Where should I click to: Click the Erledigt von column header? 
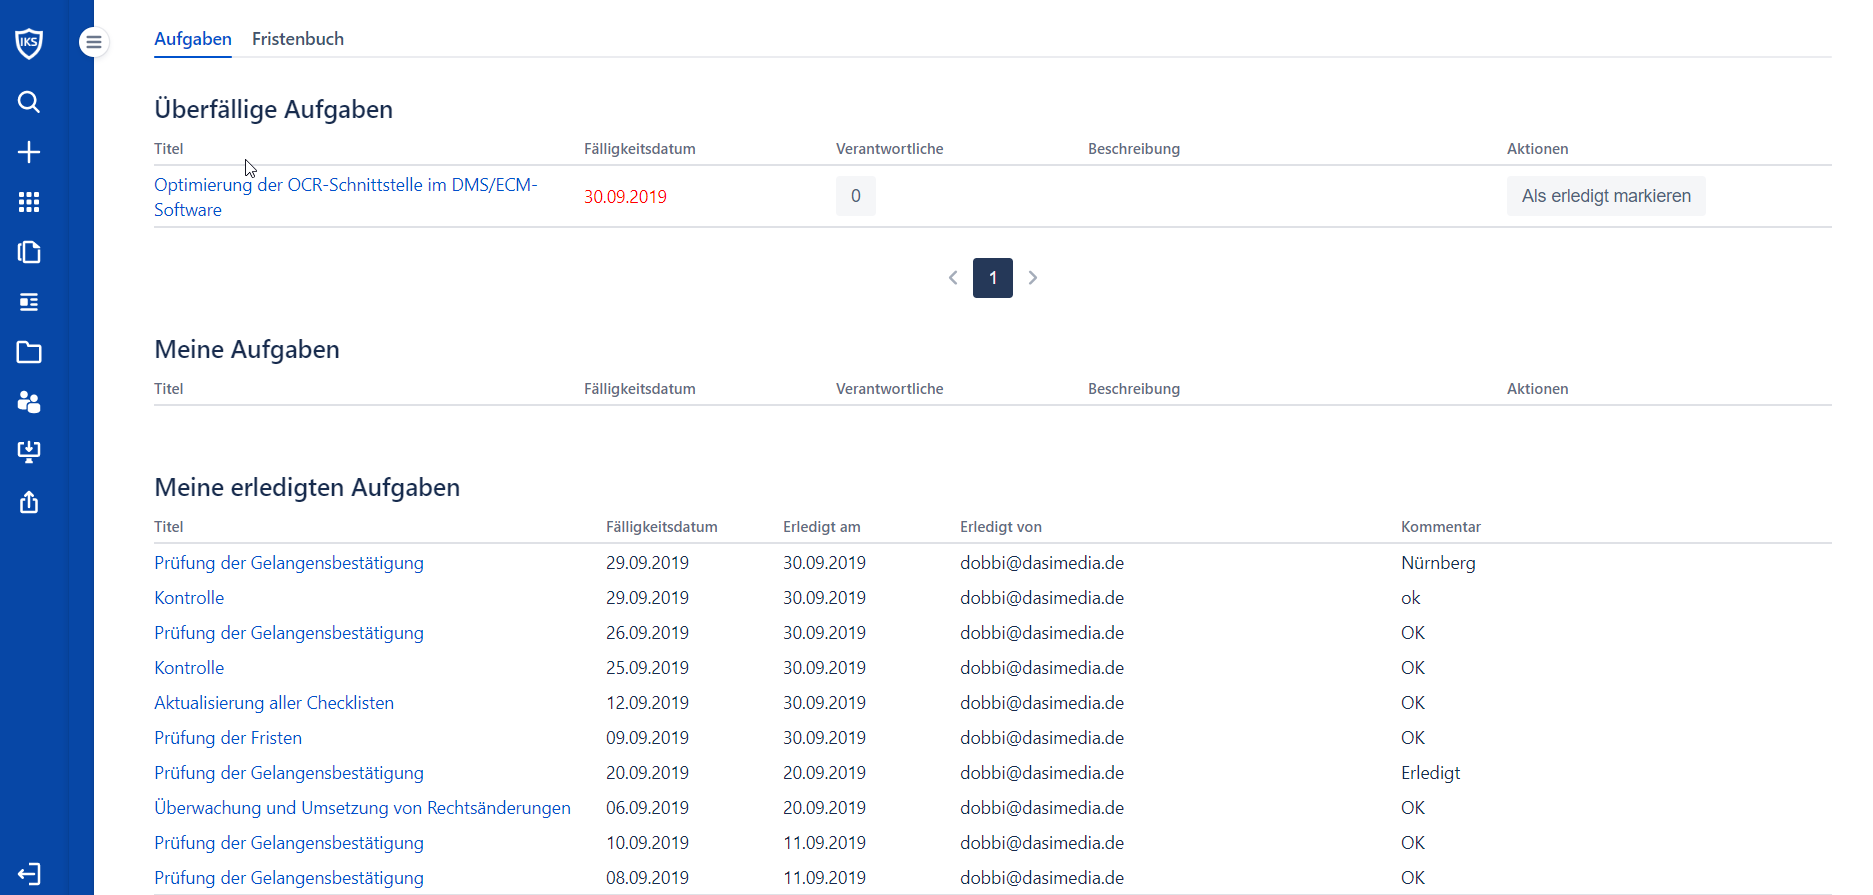point(1001,527)
